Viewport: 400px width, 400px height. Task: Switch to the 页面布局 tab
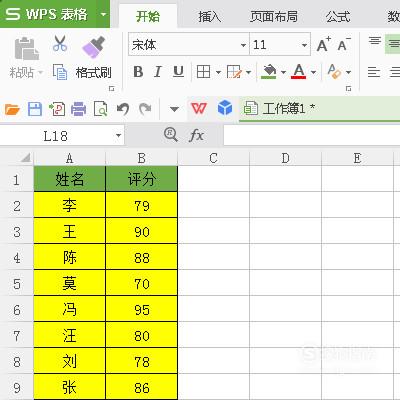click(274, 16)
